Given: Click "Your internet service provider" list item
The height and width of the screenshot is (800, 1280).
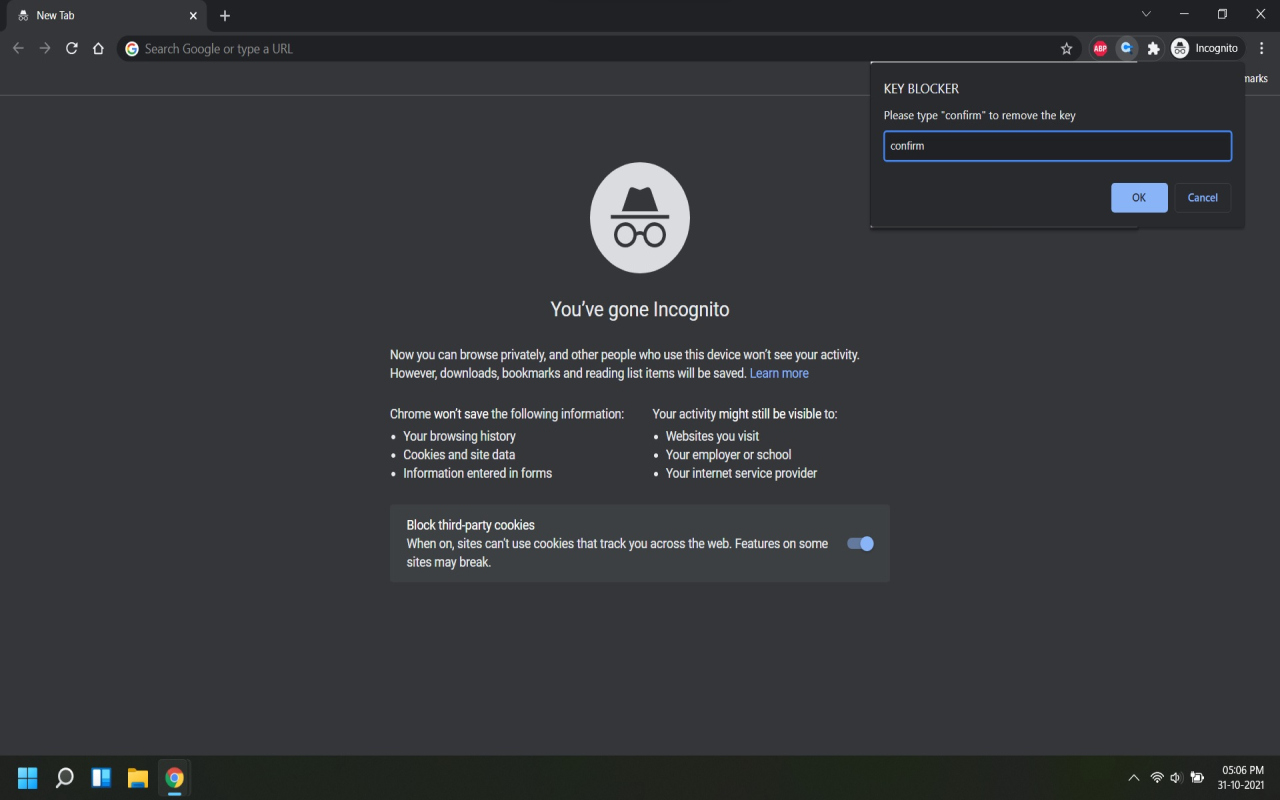Looking at the screenshot, I should click(x=741, y=473).
